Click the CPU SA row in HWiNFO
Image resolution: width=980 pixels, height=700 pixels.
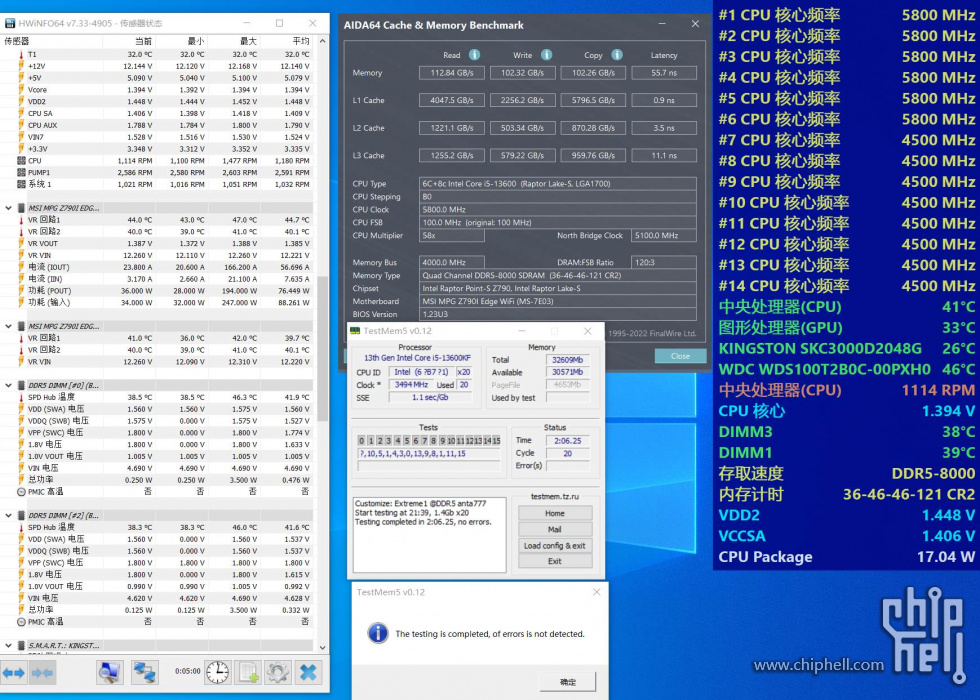[157, 114]
